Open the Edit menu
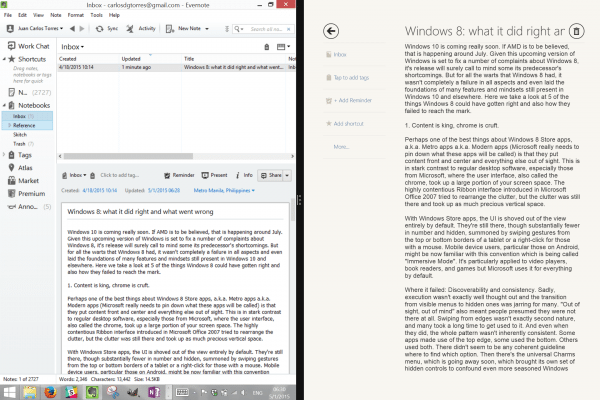This screenshot has height=400, width=600. click(23, 15)
